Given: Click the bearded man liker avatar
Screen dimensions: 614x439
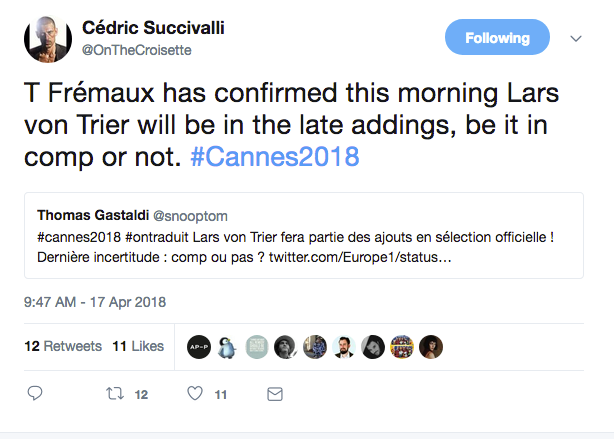Looking at the screenshot, I should 344,346.
